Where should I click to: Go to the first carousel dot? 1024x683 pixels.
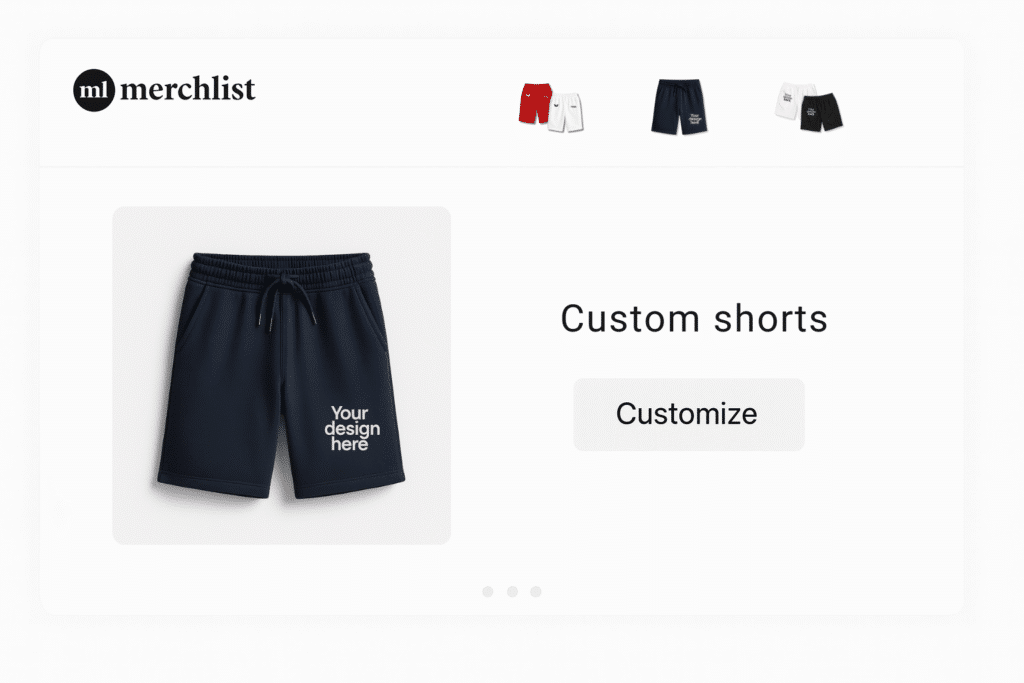pyautogui.click(x=488, y=592)
